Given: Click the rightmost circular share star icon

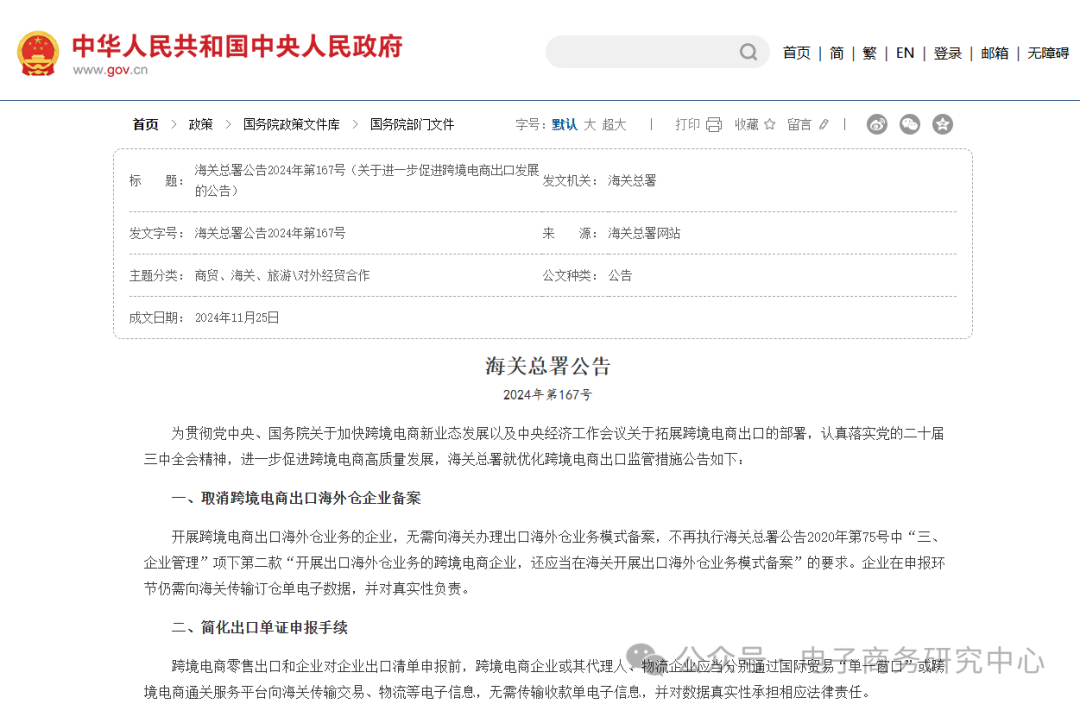Looking at the screenshot, I should pyautogui.click(x=942, y=124).
